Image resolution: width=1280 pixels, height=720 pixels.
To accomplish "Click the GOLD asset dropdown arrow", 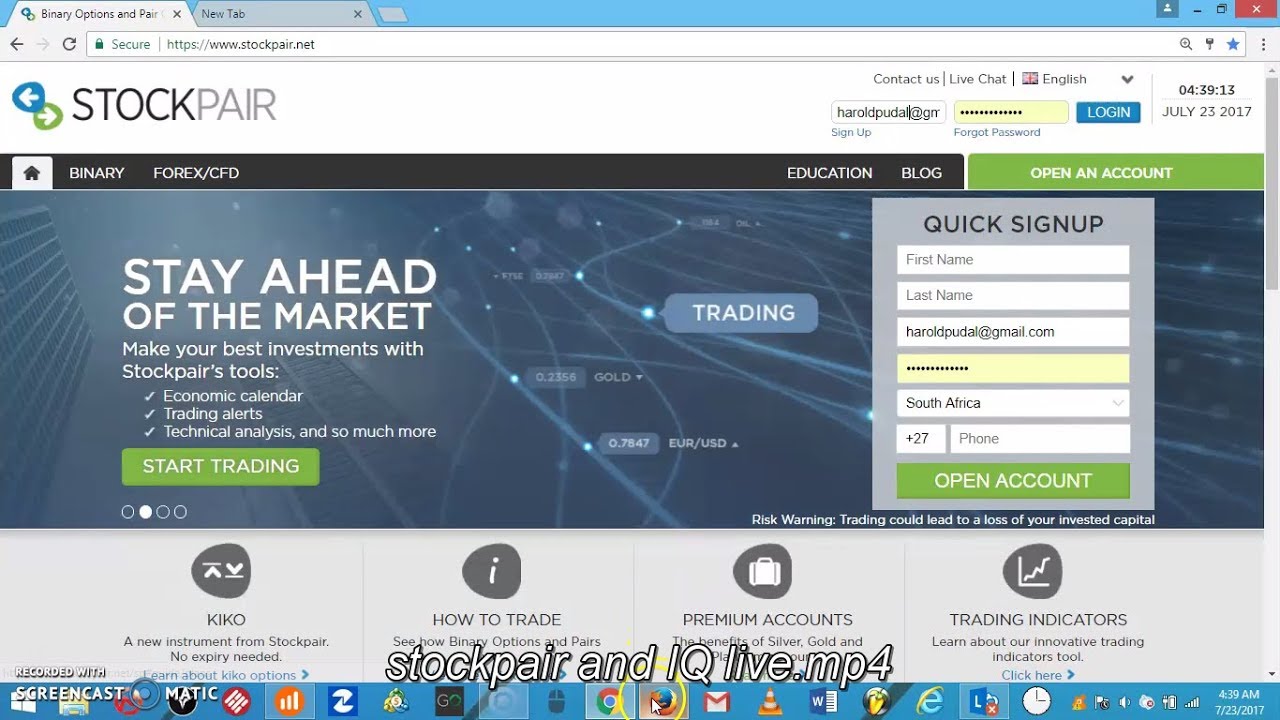I will (639, 377).
